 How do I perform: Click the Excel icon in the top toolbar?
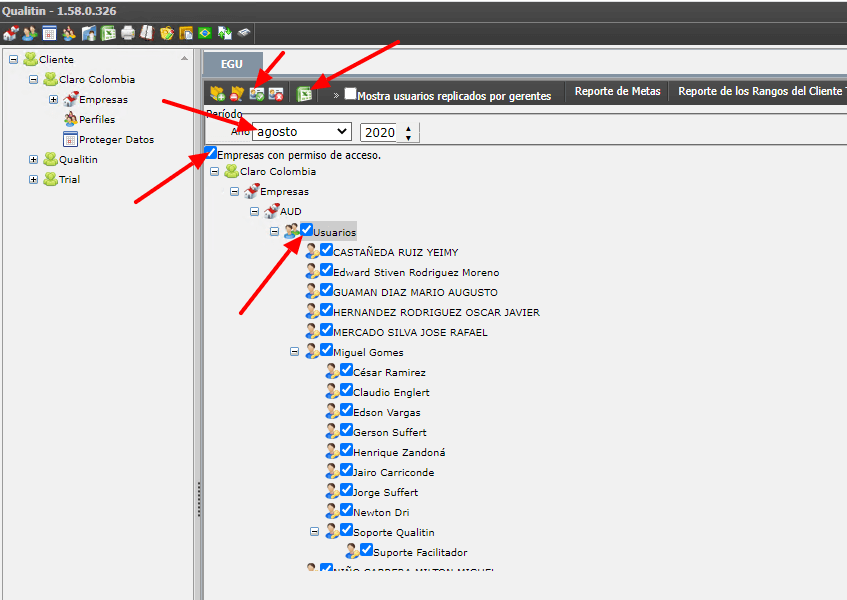coord(109,33)
